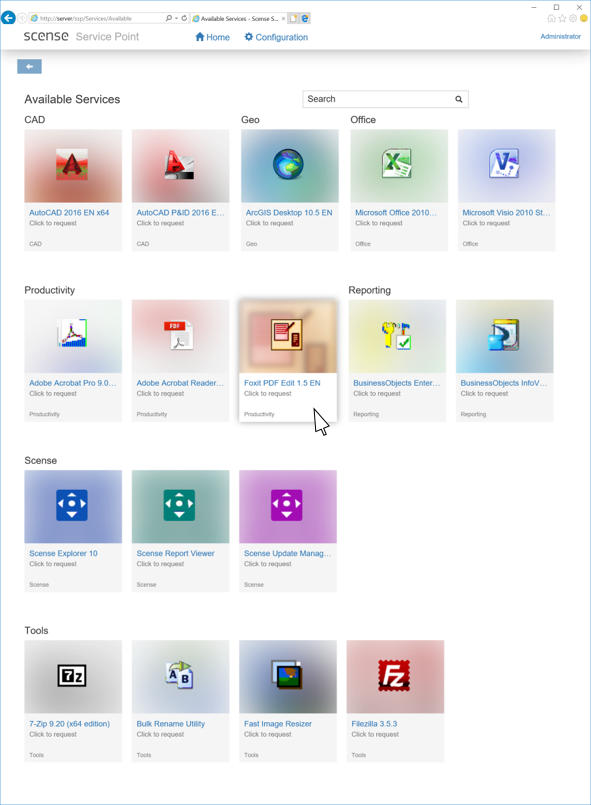The width and height of the screenshot is (591, 805).
Task: Go back with the browser back arrow
Action: 8,18
